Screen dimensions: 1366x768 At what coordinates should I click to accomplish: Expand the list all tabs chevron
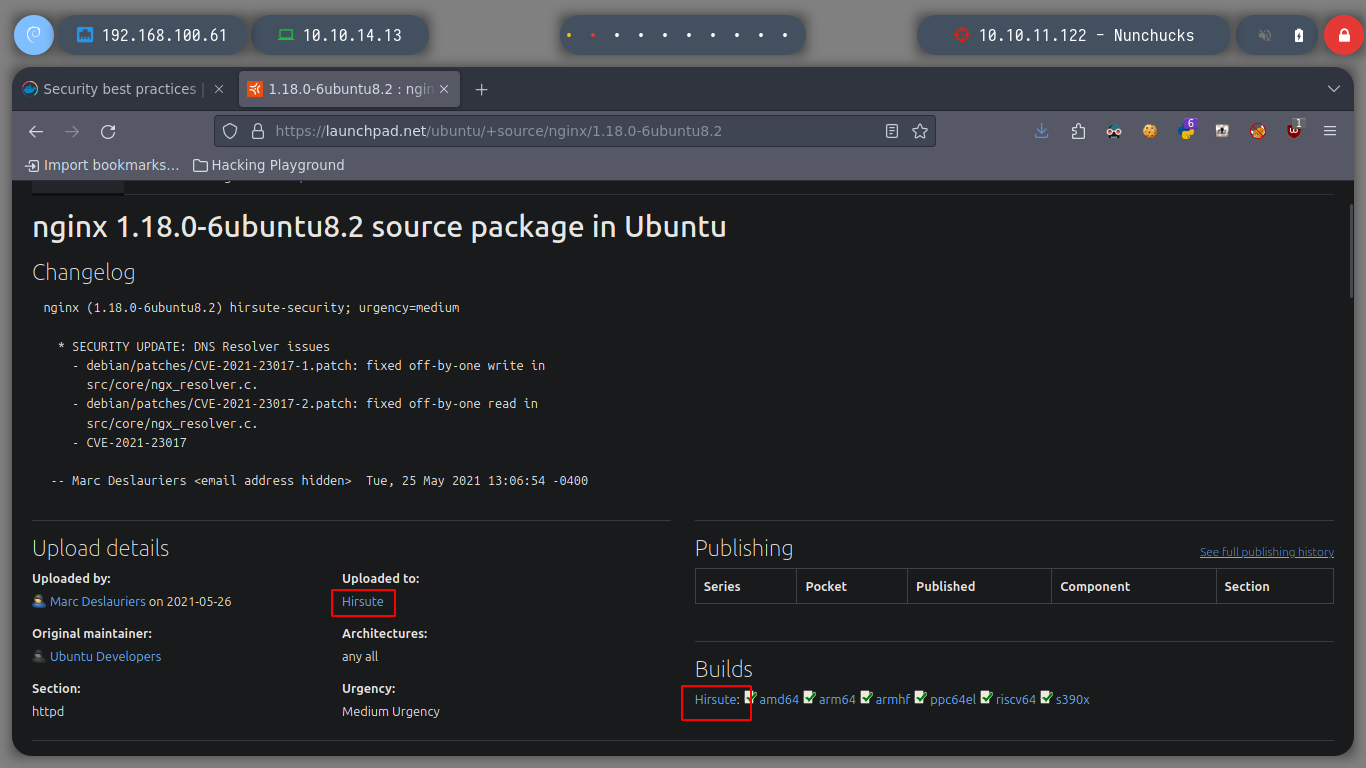click(x=1333, y=89)
